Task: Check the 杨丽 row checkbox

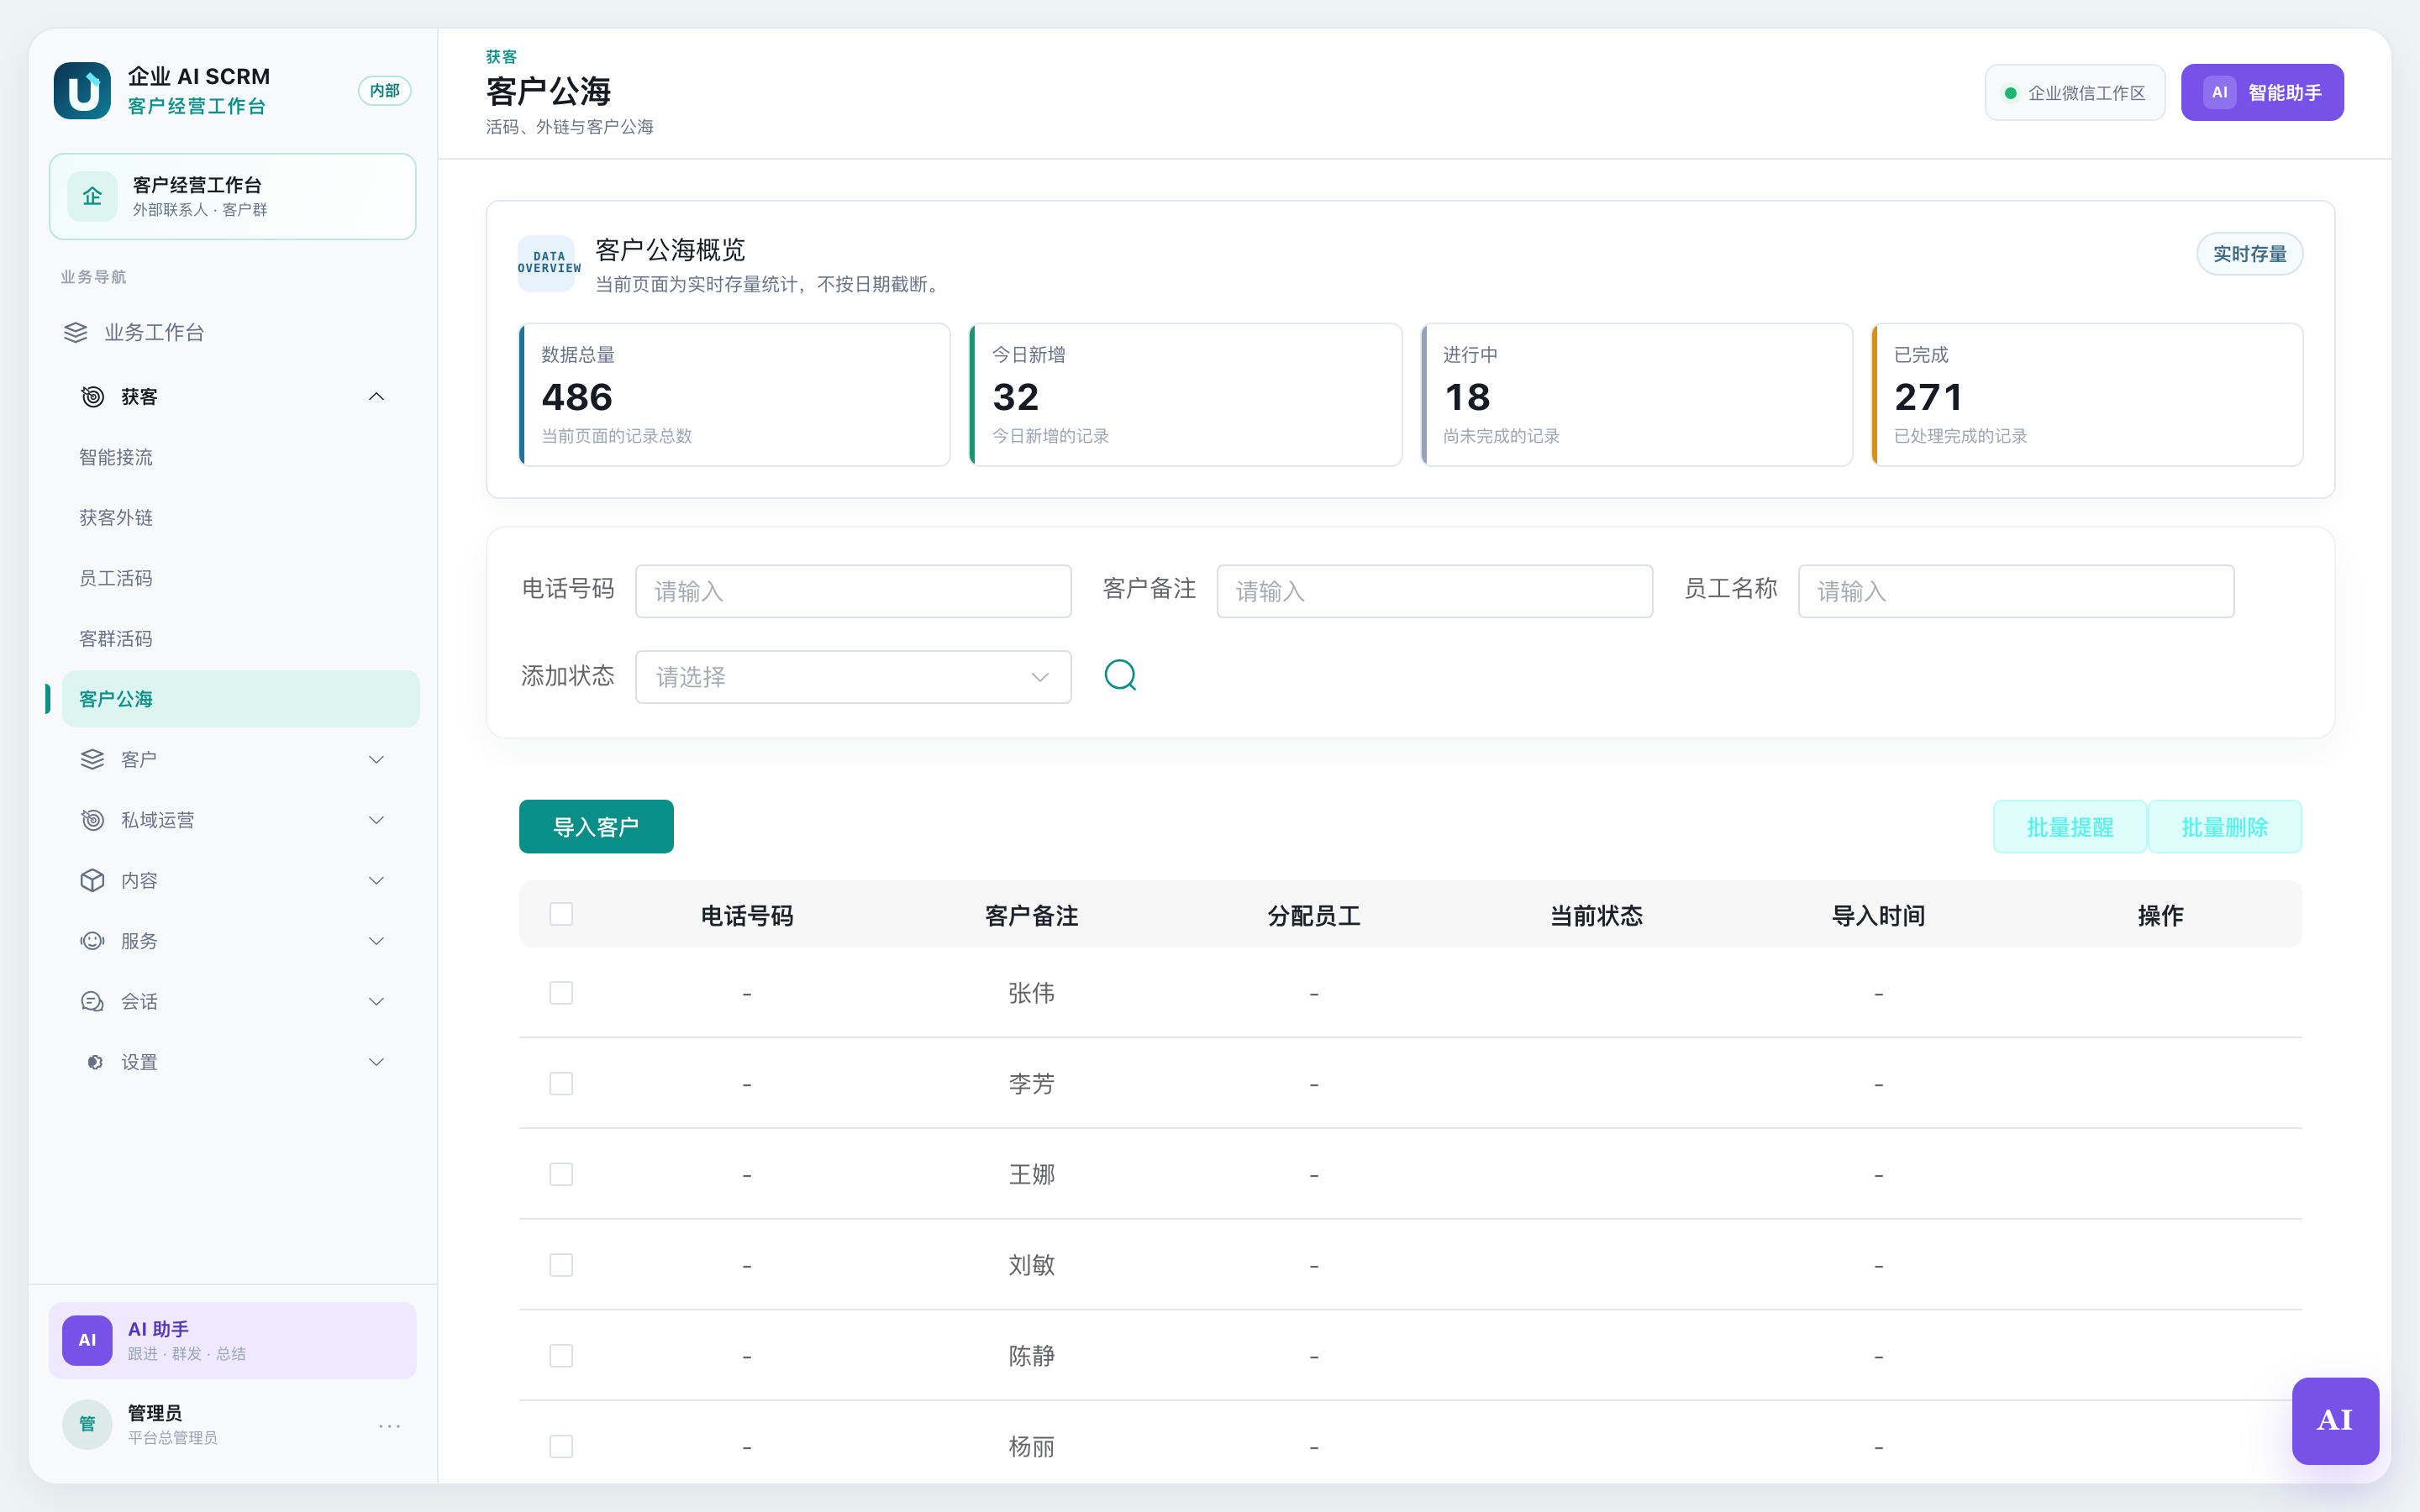Action: [561, 1446]
